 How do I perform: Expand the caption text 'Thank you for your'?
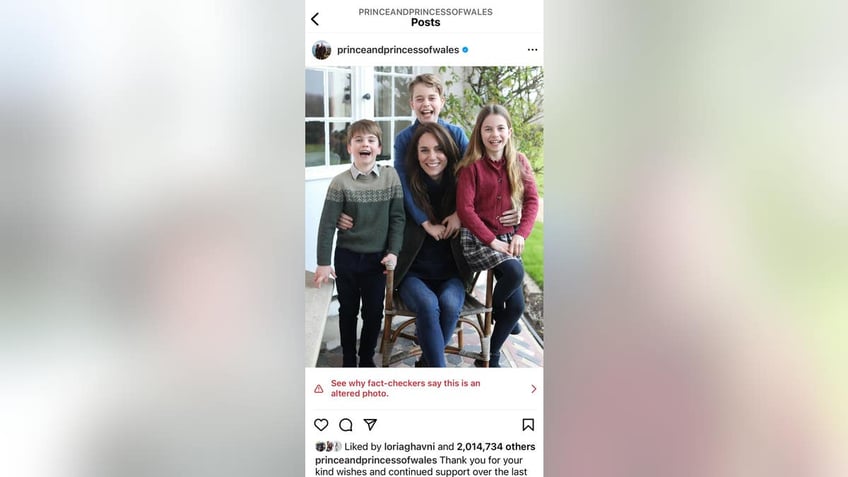[x=481, y=460]
